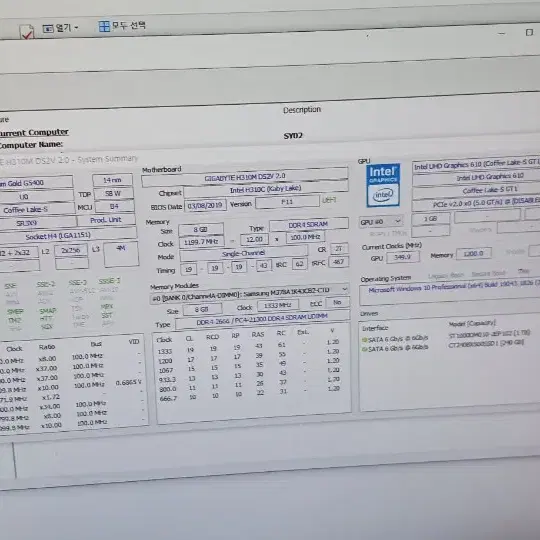This screenshot has height=540, width=540.
Task: Click the GPU clock 349.9 field
Action: 403,257
